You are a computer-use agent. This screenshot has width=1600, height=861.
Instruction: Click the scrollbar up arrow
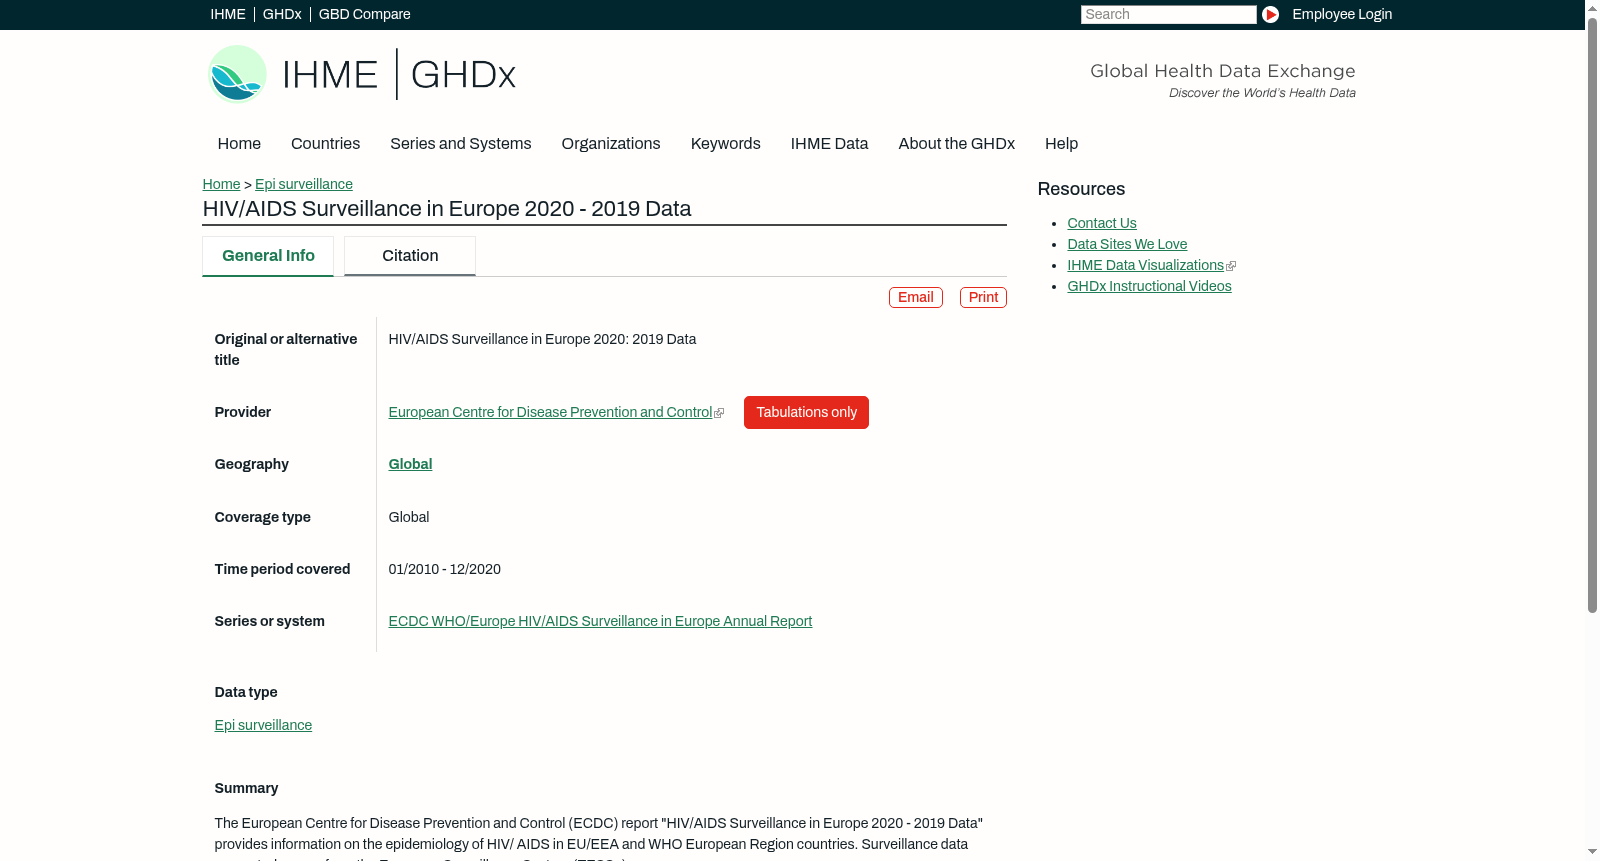[1592, 7]
